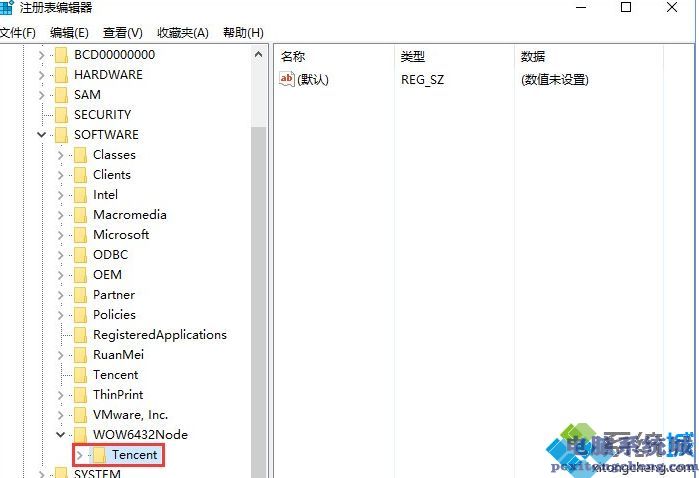
Task: Click the RuanMei folder icon
Action: coord(80,355)
